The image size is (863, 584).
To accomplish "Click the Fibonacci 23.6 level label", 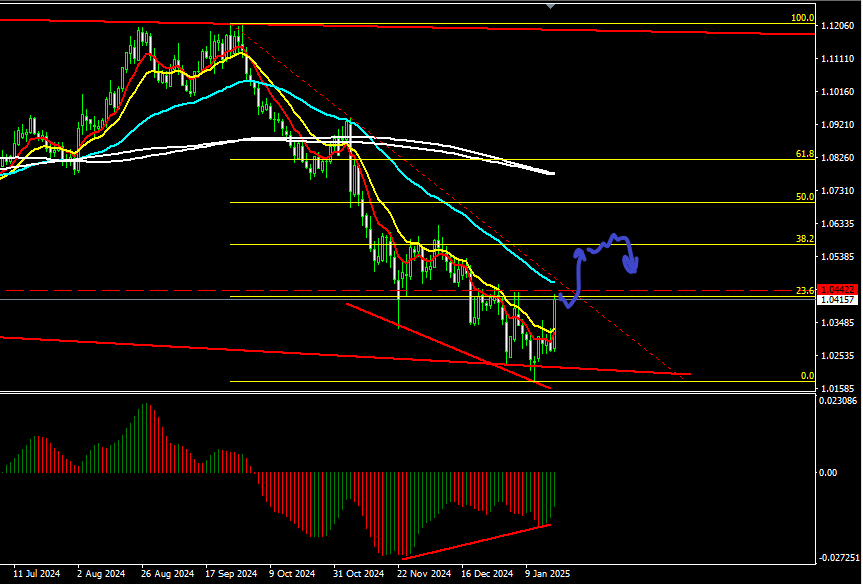I will [x=805, y=291].
